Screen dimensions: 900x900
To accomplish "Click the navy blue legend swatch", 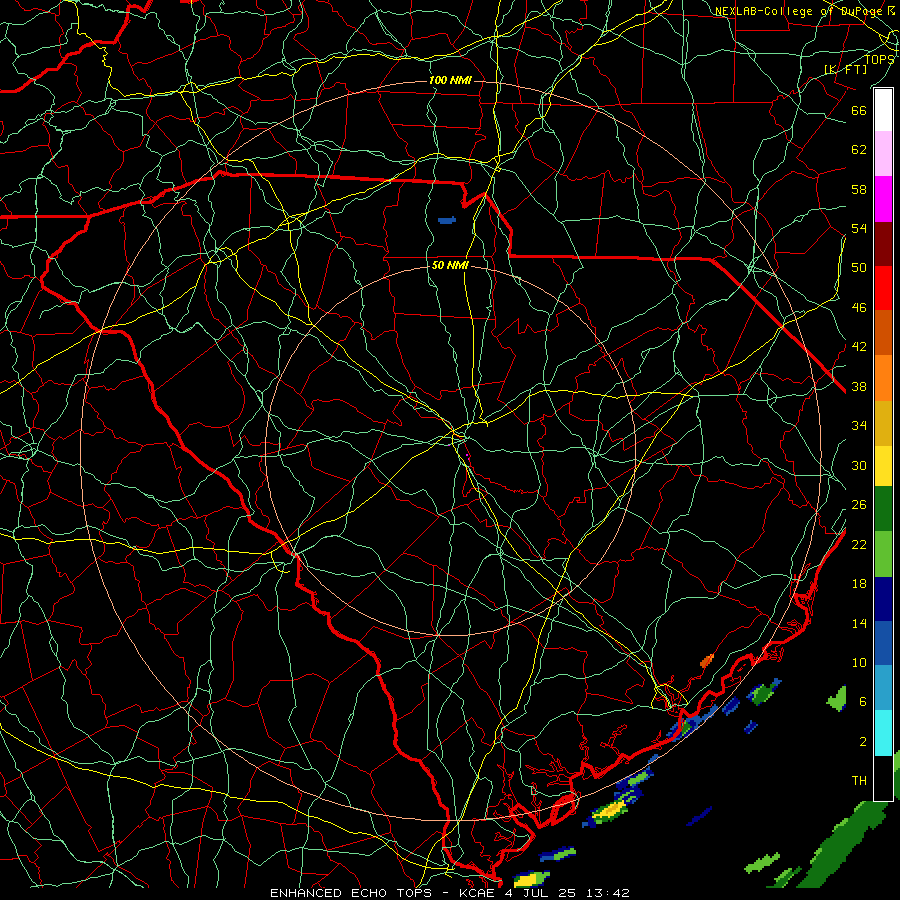I will [883, 599].
